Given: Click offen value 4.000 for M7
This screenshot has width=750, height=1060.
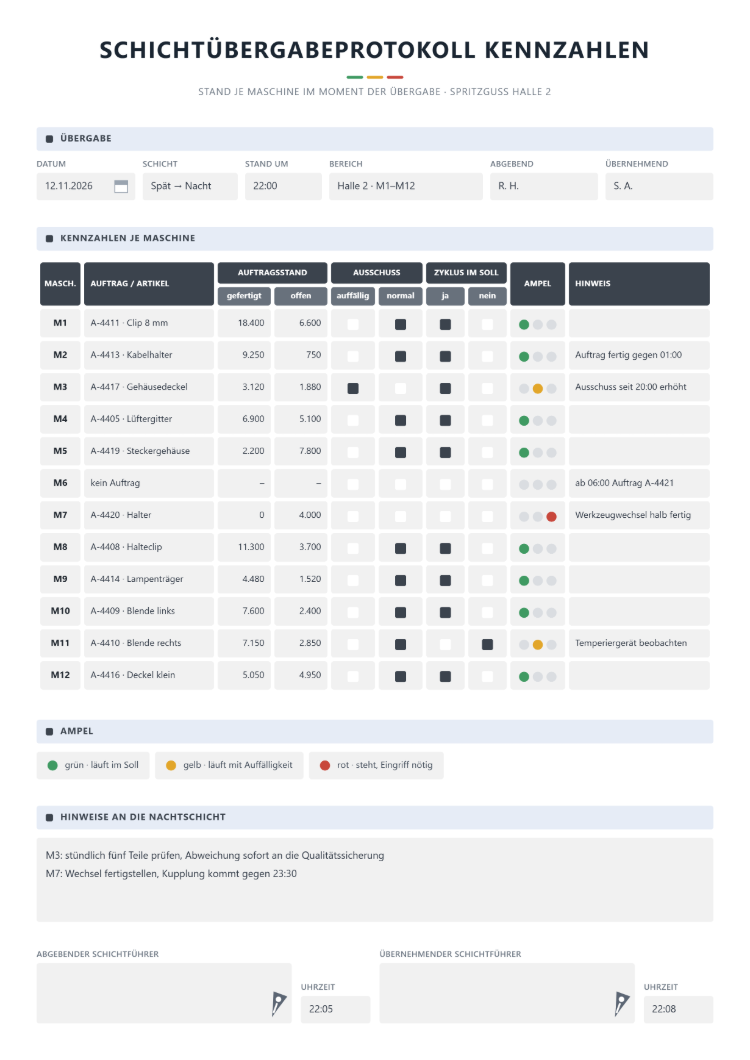Looking at the screenshot, I should pyautogui.click(x=301, y=515).
